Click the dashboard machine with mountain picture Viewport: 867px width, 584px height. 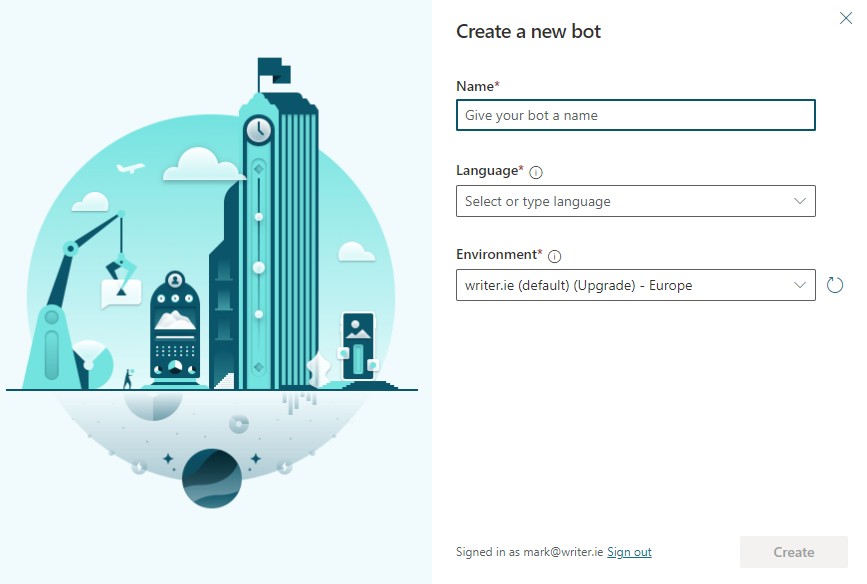(x=175, y=327)
